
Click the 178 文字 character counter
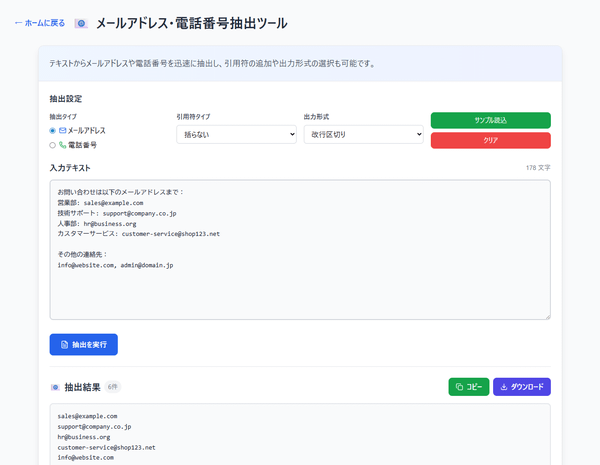(537, 168)
